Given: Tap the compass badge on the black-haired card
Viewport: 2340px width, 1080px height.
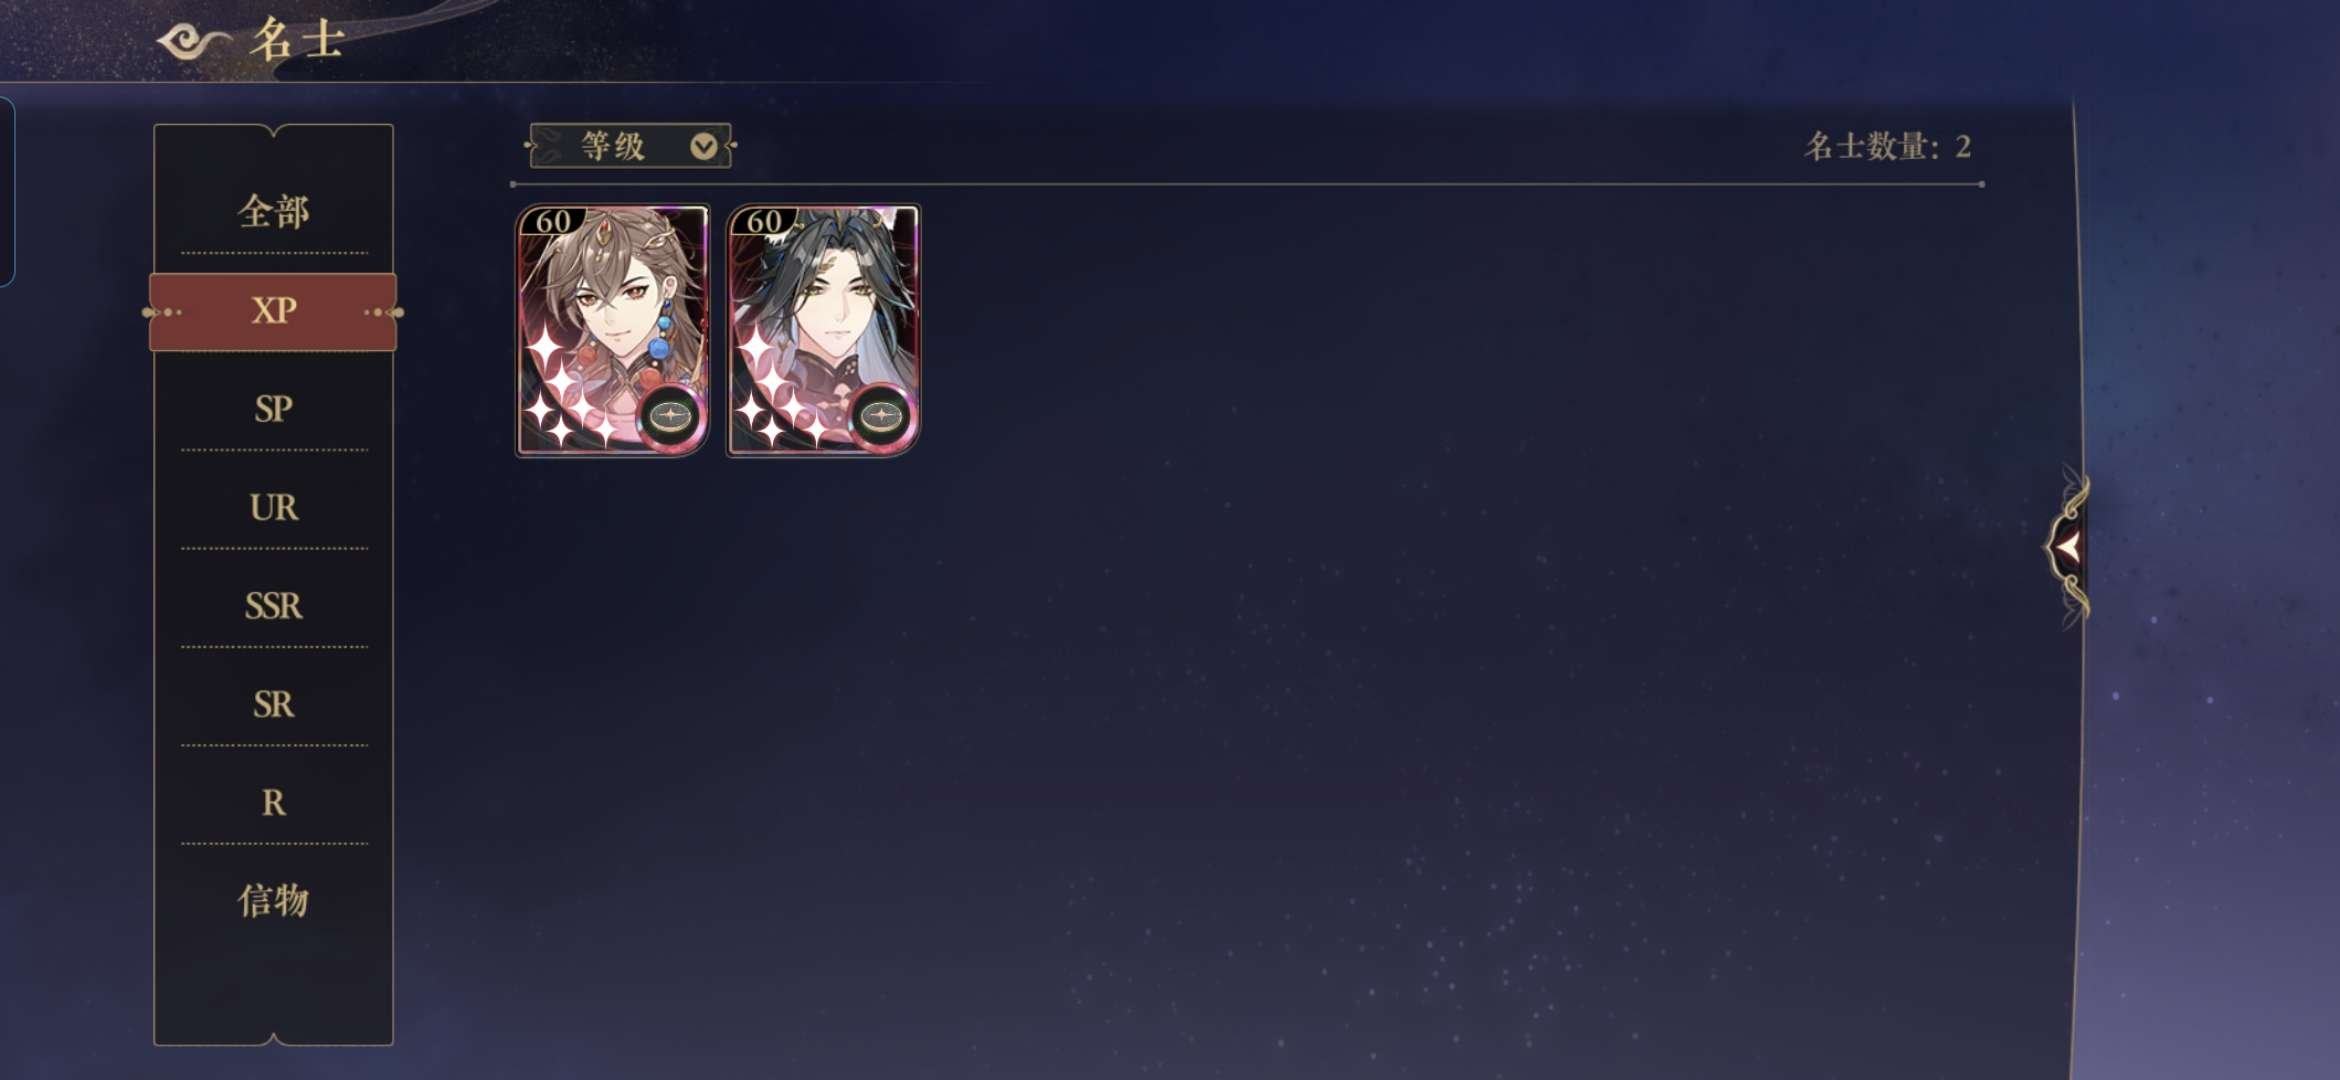Looking at the screenshot, I should coord(881,414).
